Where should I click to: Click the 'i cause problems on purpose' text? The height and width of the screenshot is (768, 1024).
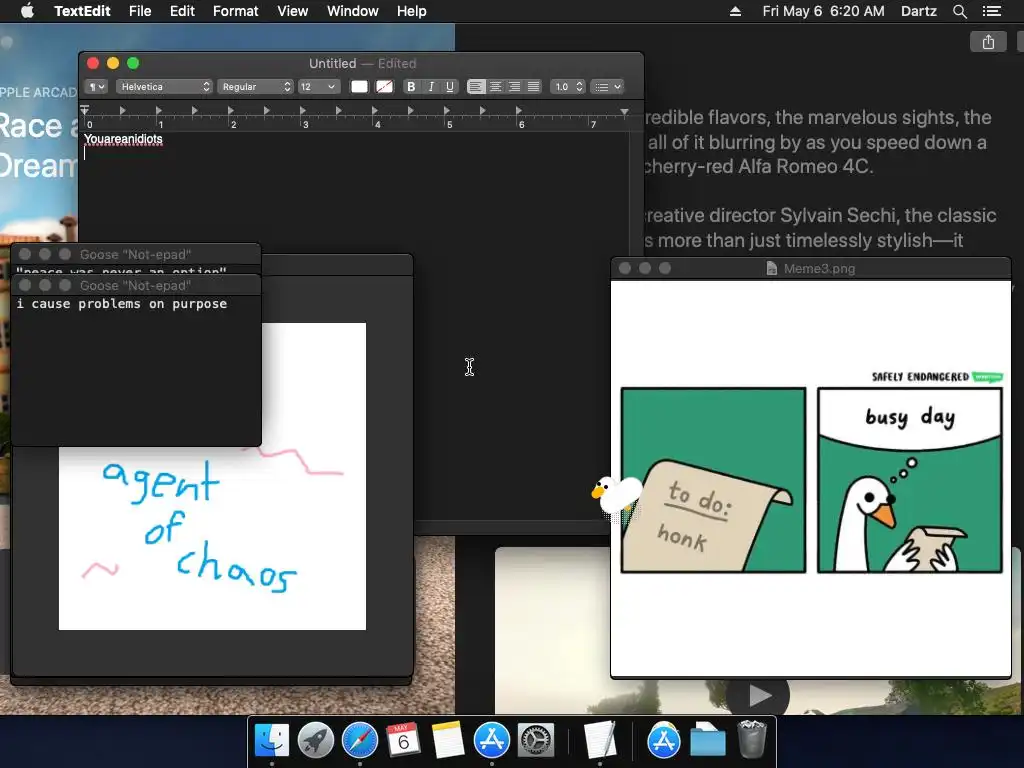pyautogui.click(x=122, y=304)
